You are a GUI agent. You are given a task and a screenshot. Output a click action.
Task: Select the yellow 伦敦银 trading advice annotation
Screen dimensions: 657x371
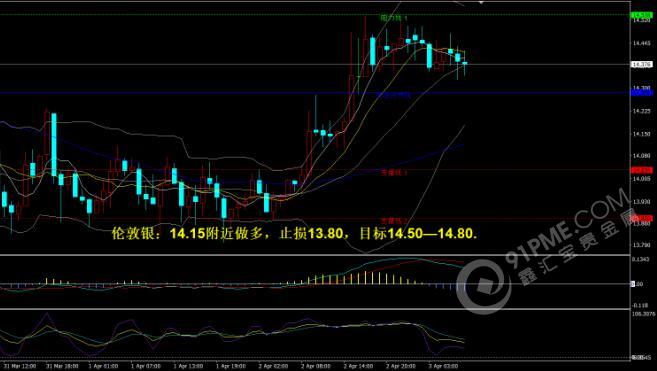295,233
